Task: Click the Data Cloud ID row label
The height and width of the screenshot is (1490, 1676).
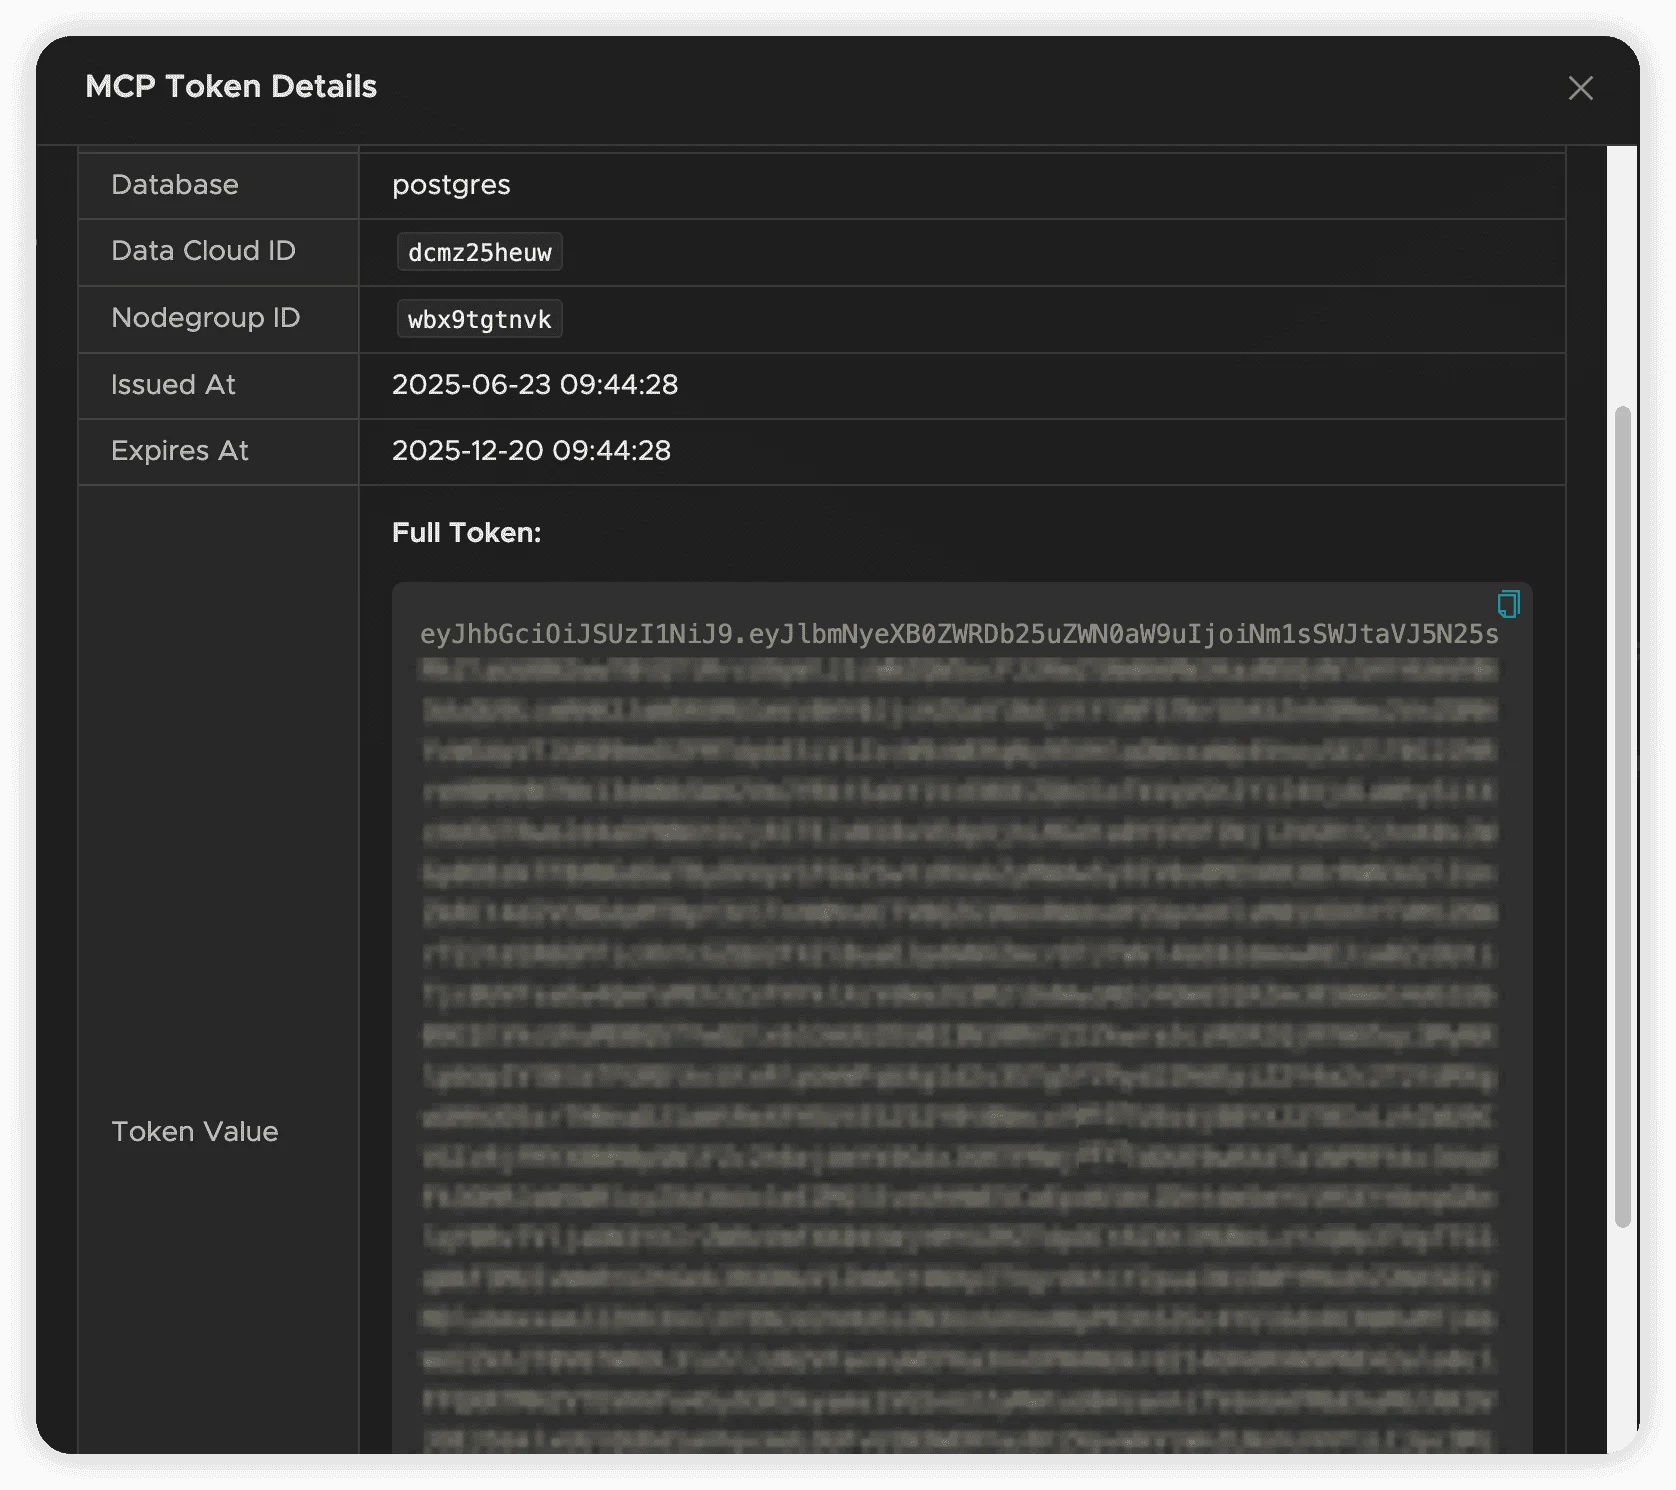Action: click(x=203, y=251)
